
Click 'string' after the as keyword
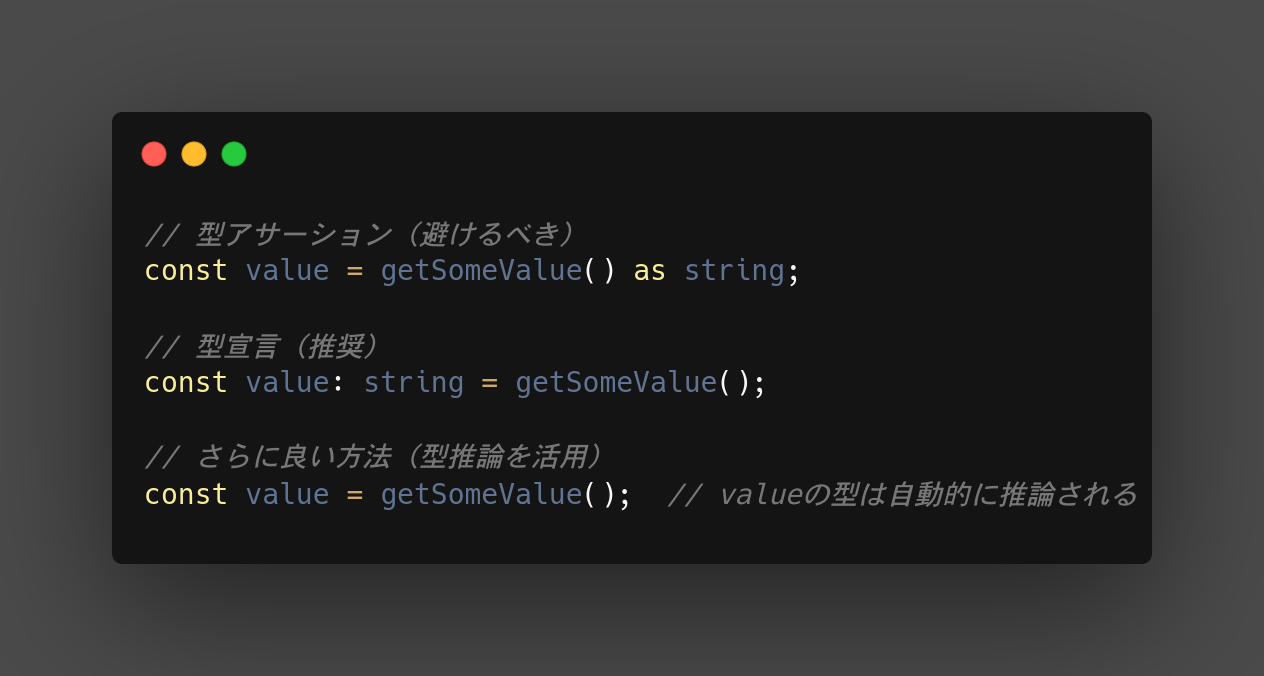click(x=734, y=271)
